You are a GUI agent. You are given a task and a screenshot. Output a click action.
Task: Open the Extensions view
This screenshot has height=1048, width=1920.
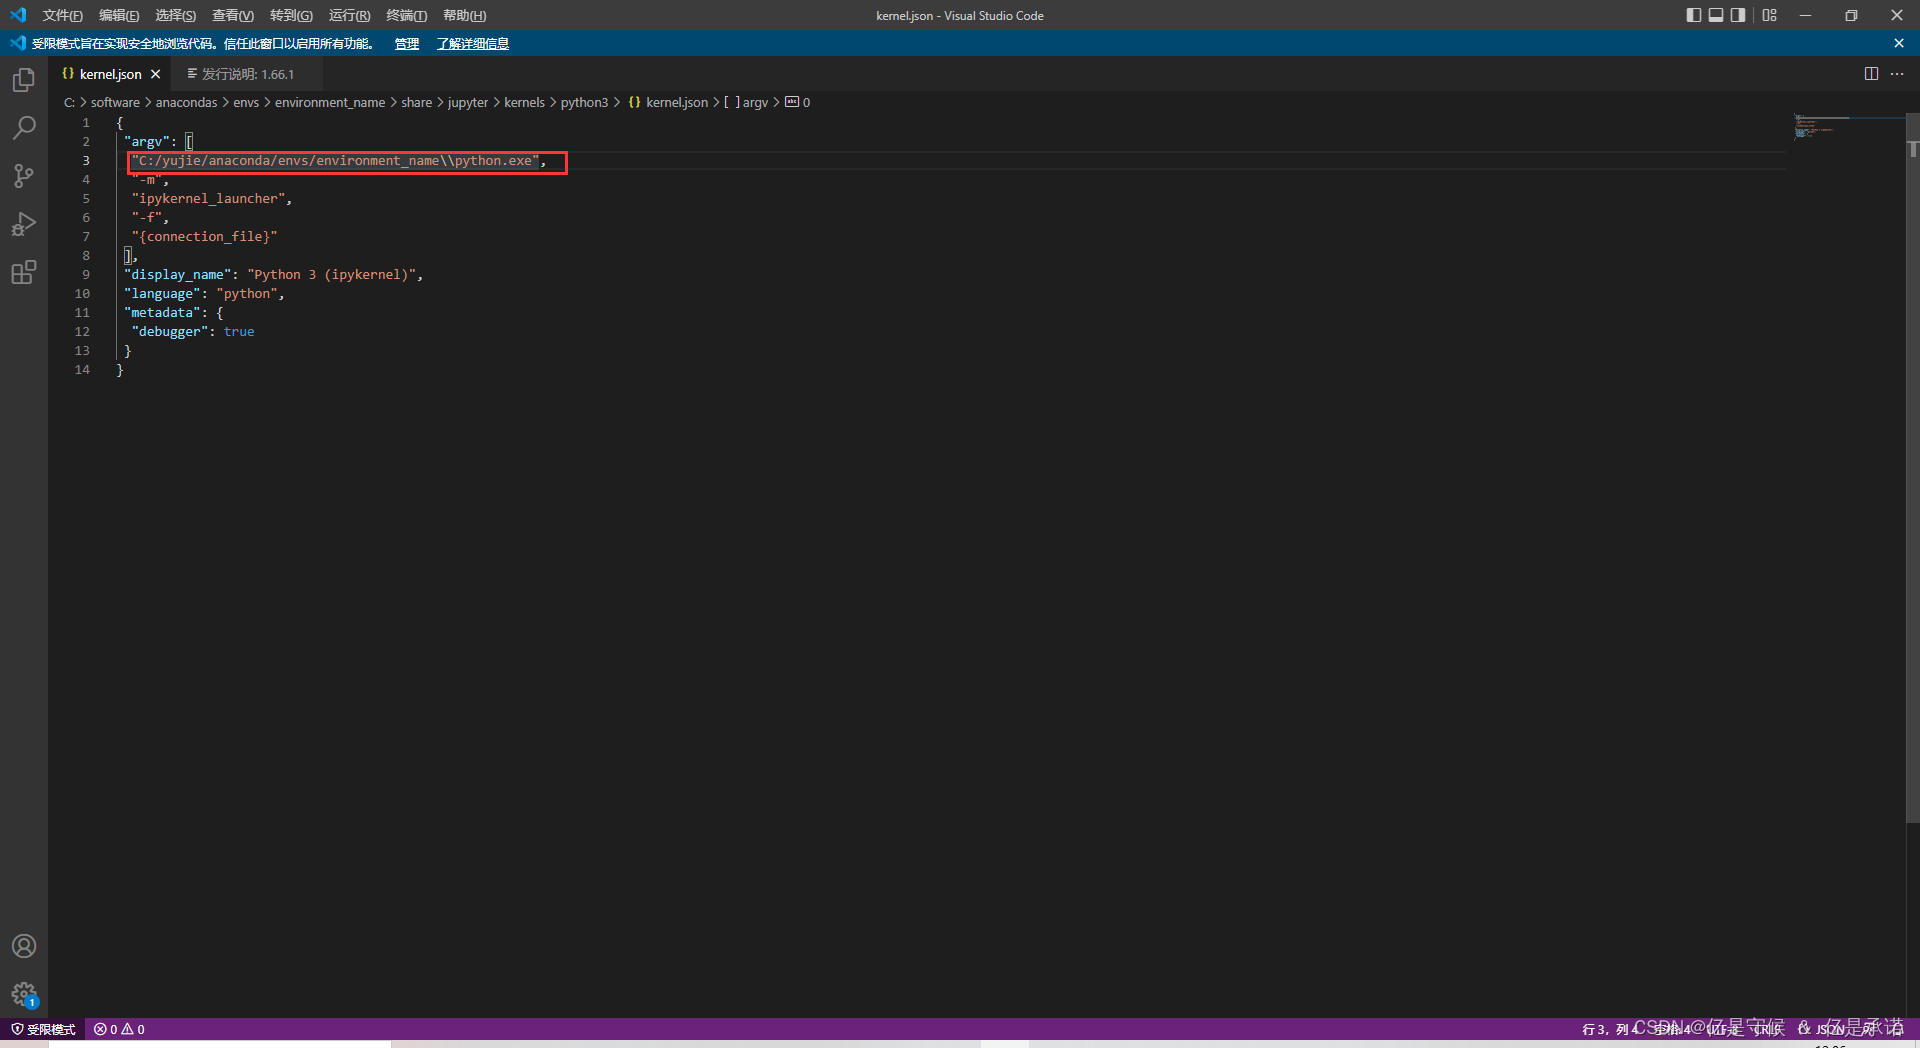coord(24,272)
